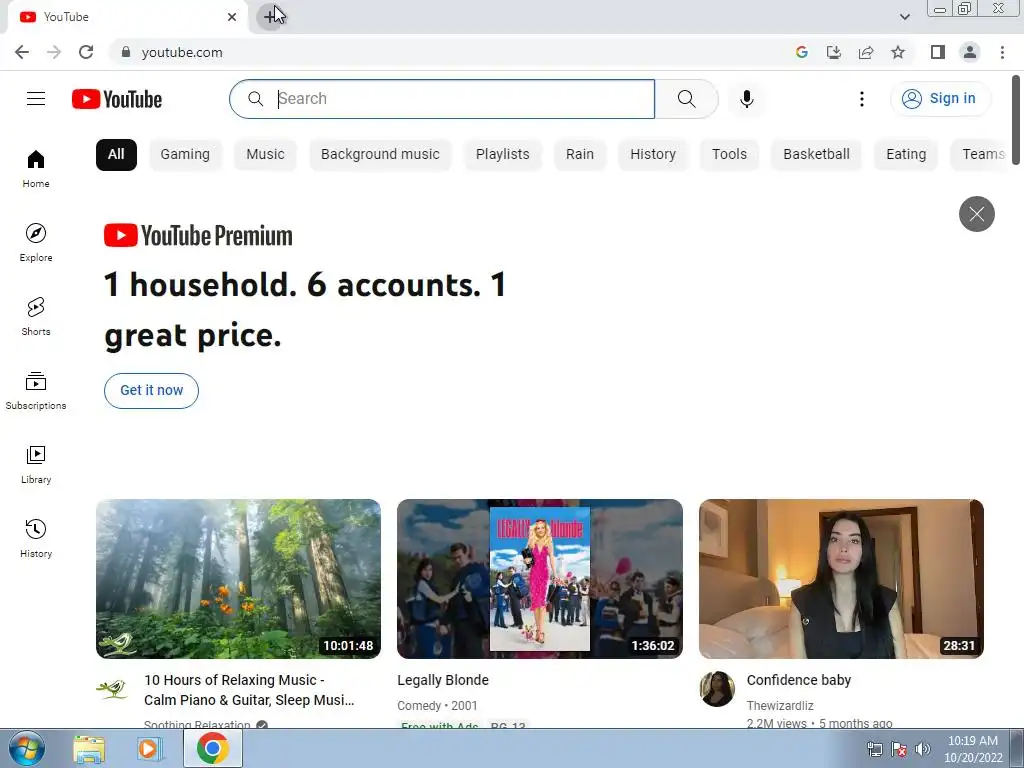Select the Basketball filter chip

pos(816,155)
